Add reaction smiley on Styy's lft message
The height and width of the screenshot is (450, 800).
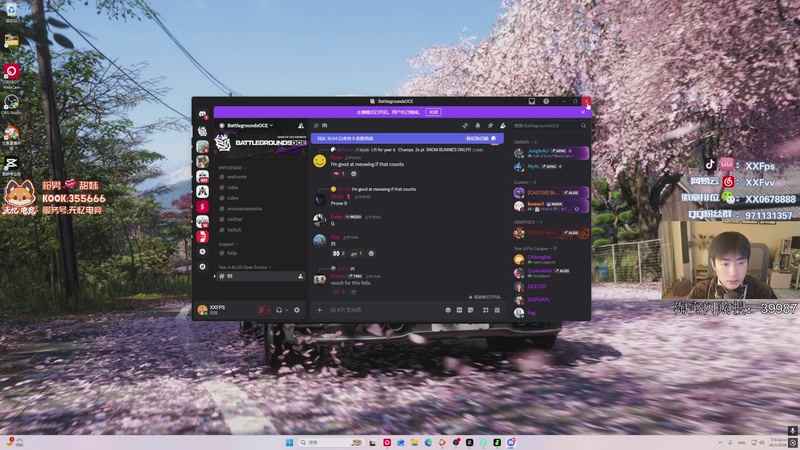click(371, 254)
